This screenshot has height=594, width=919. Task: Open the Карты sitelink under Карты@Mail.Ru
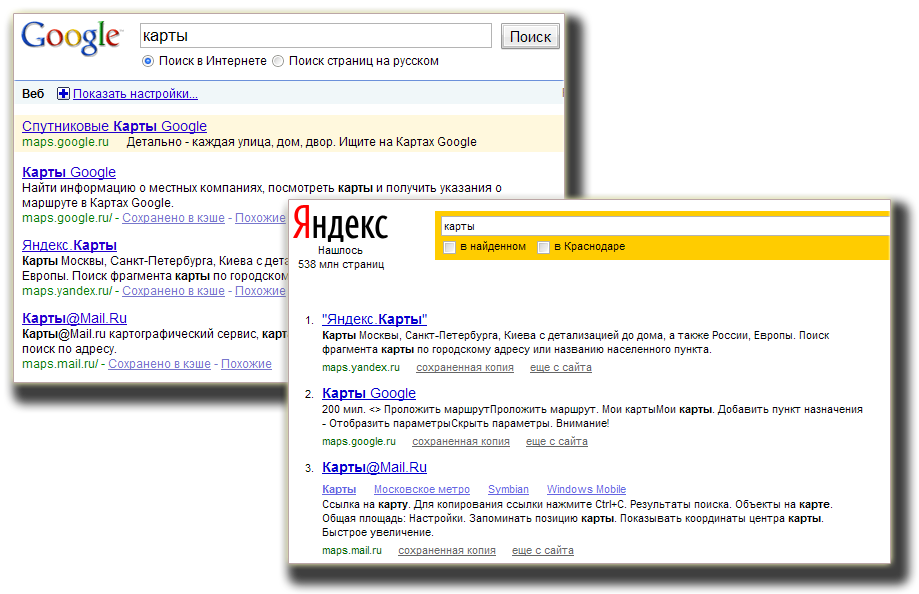(x=339, y=489)
